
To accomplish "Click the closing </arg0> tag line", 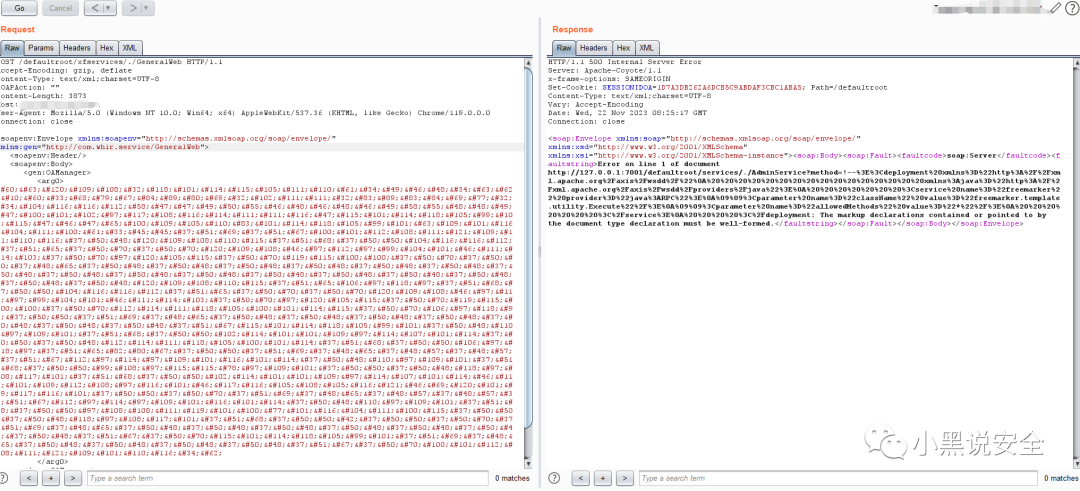I will pos(52,461).
